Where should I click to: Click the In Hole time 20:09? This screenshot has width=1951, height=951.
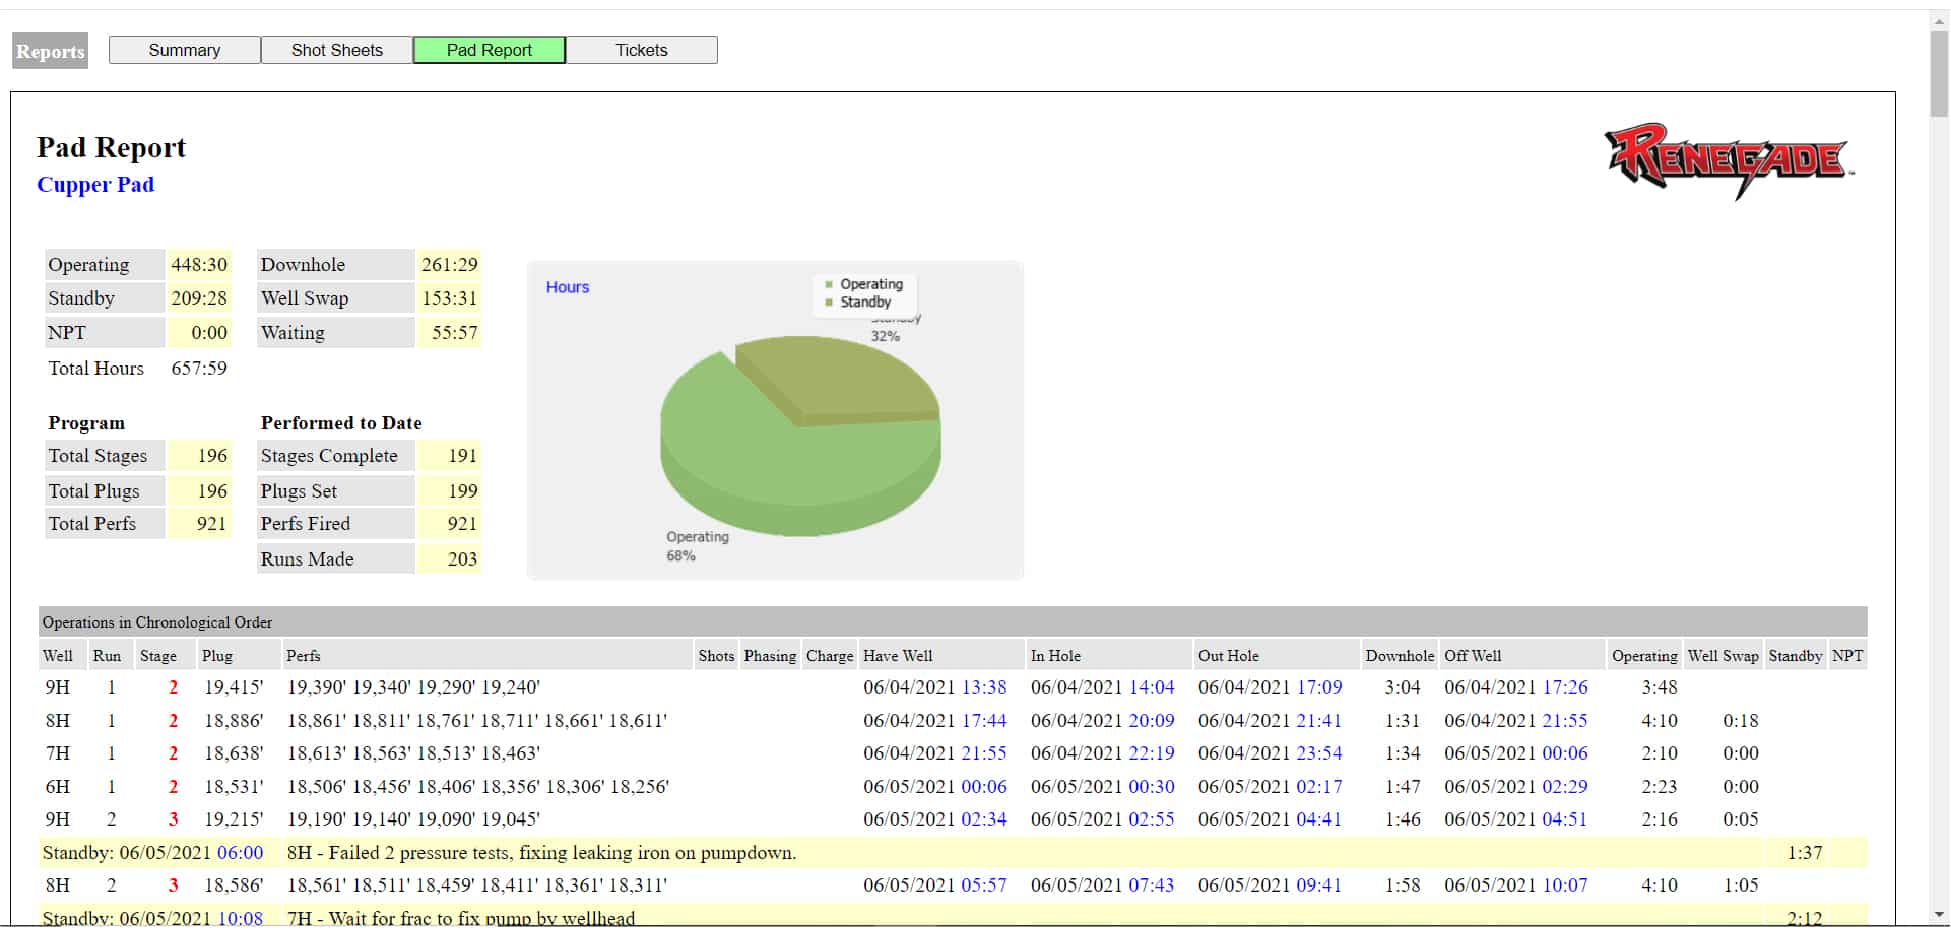click(1152, 721)
